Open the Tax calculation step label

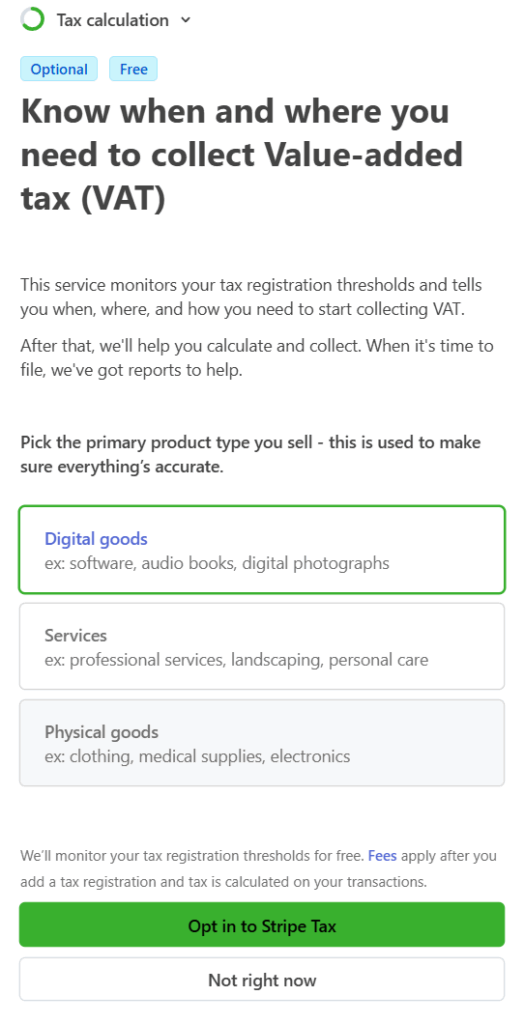[112, 20]
